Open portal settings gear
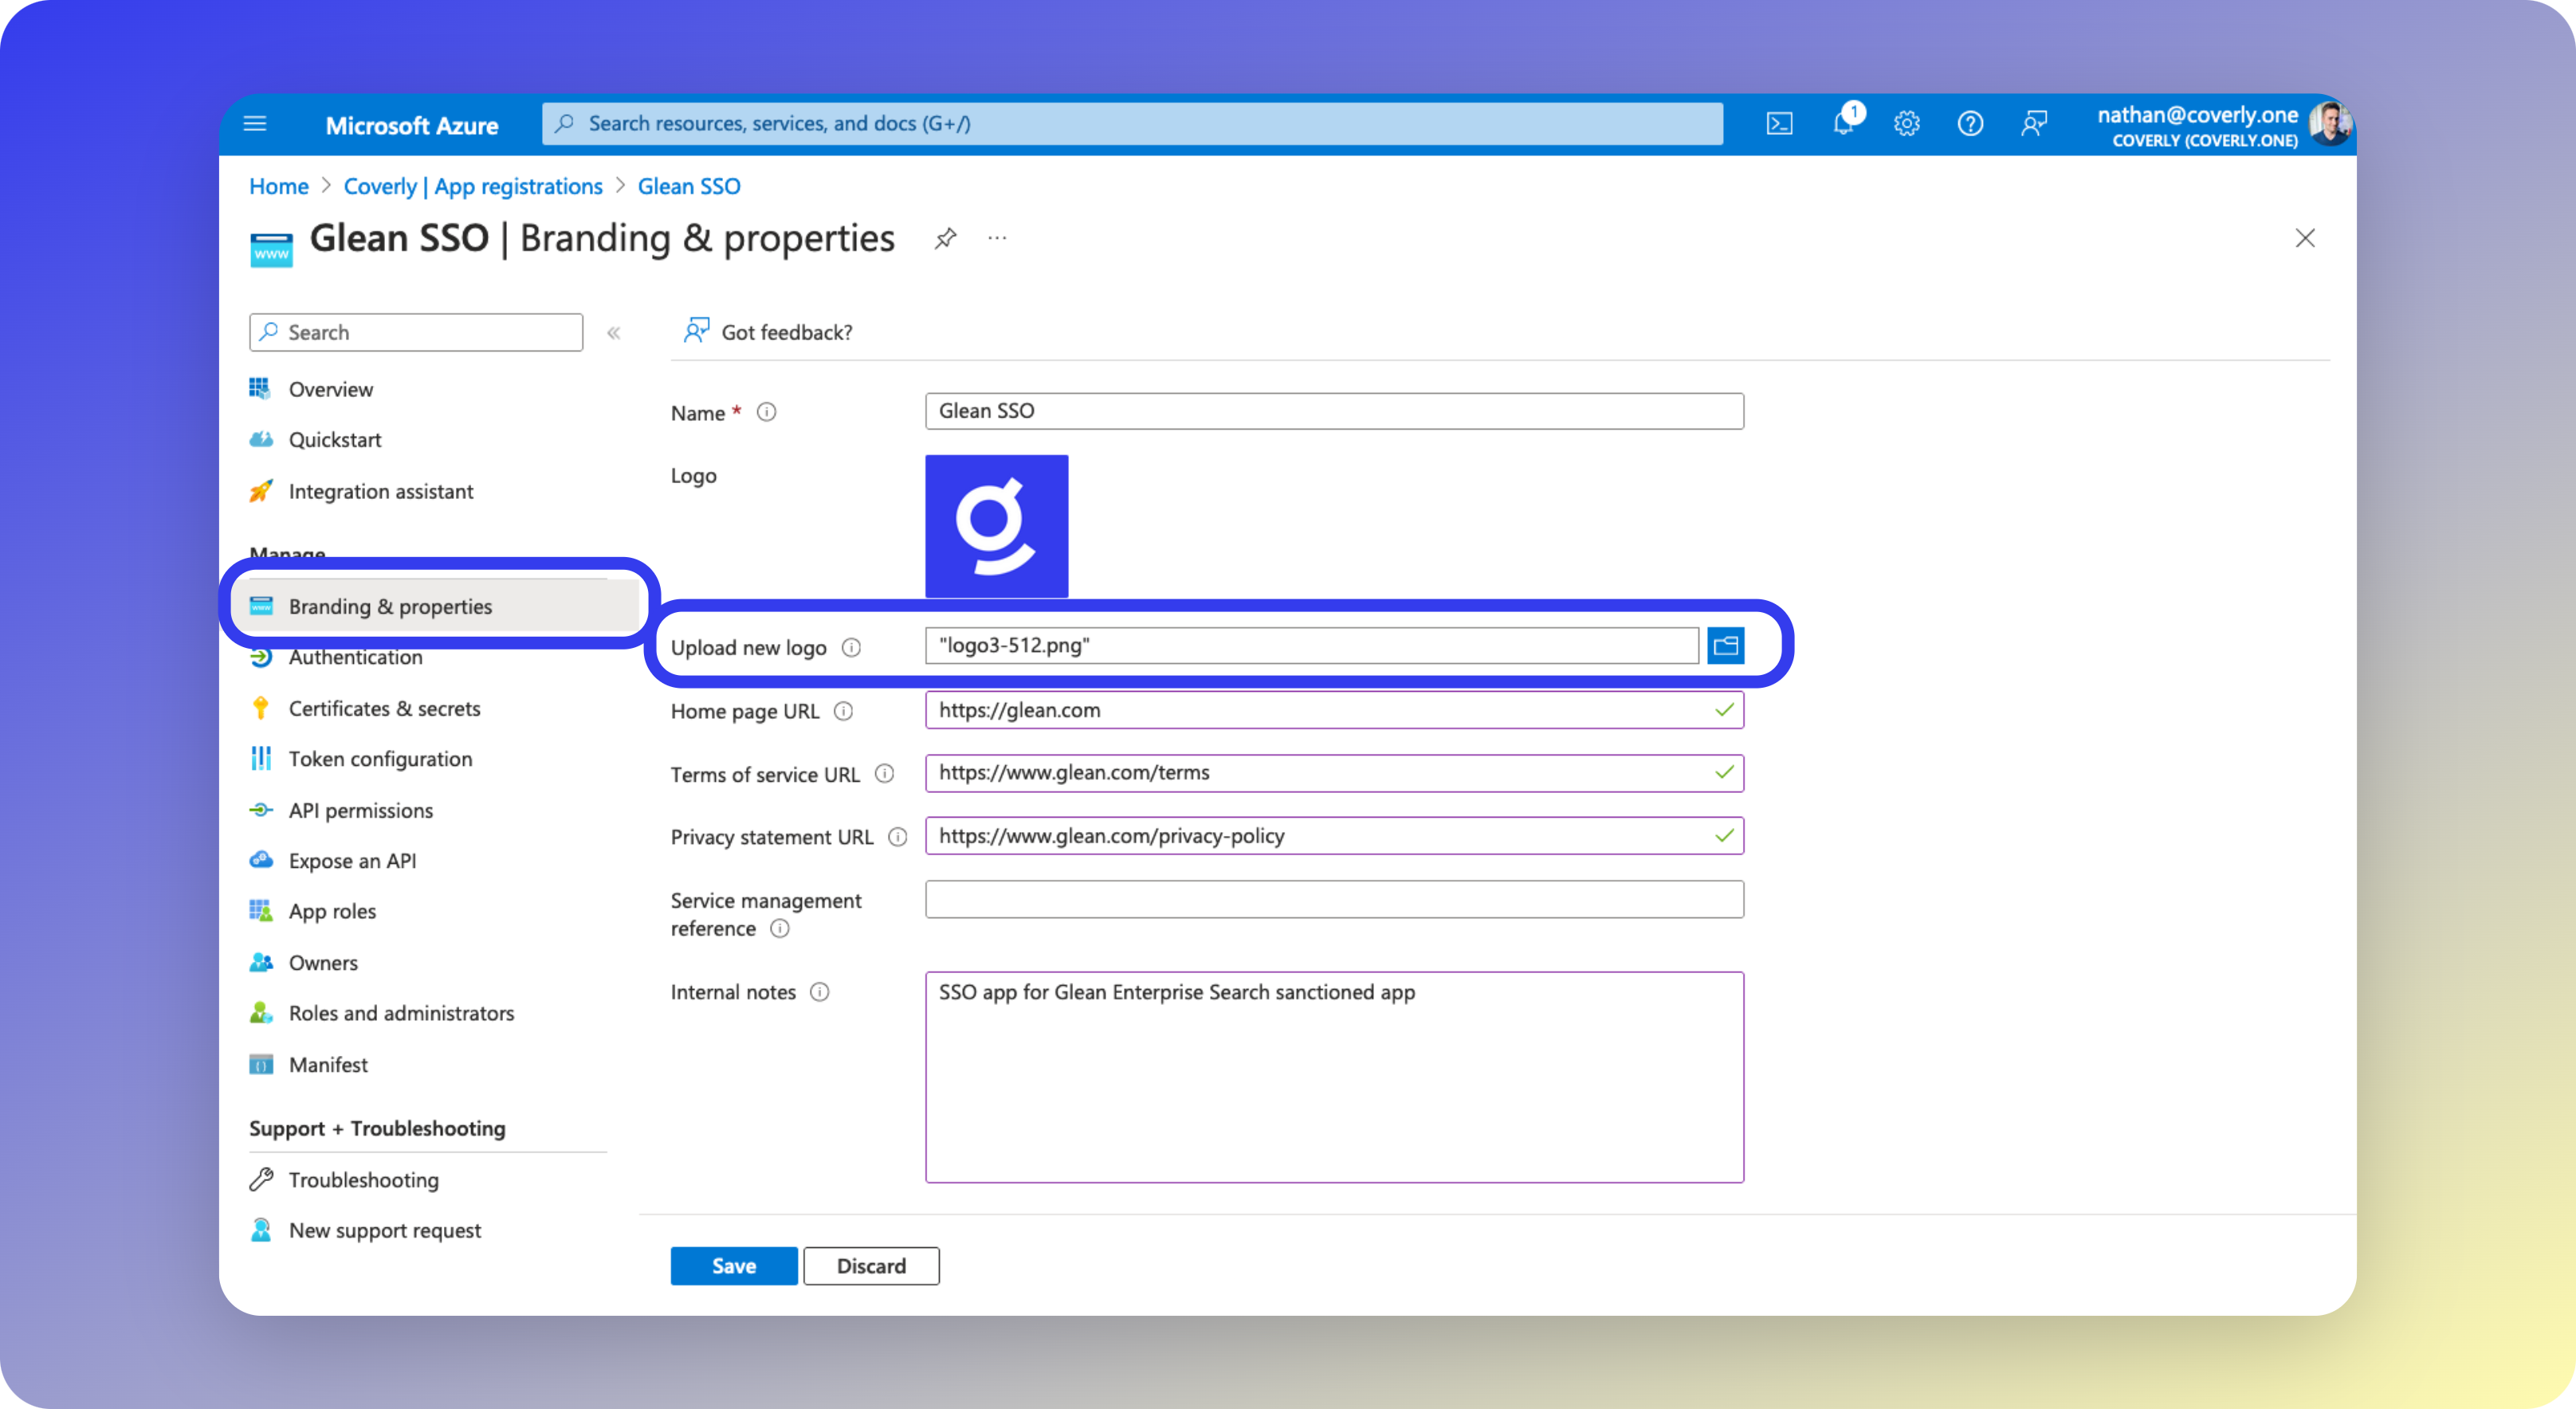The height and width of the screenshot is (1409, 2576). [1907, 124]
